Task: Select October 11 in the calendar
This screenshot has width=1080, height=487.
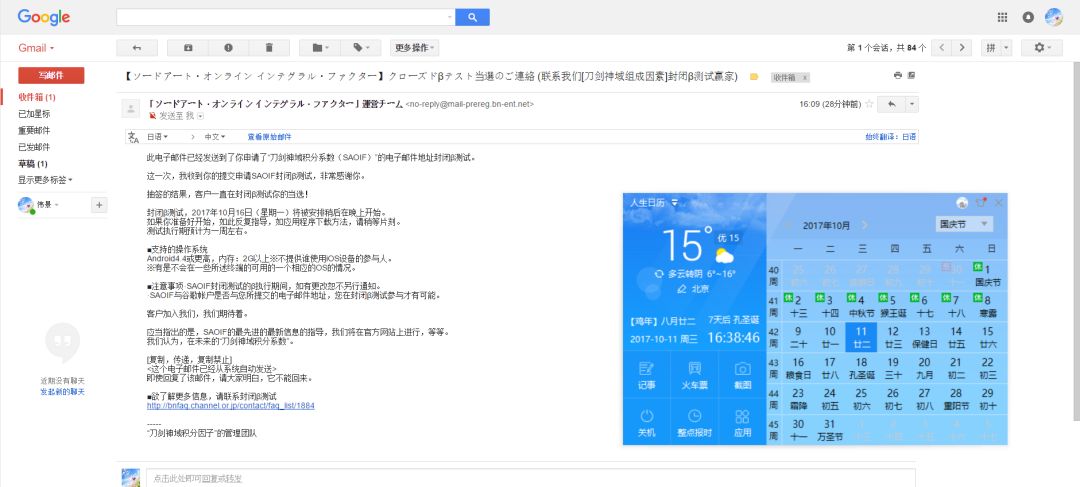Action: tap(861, 337)
